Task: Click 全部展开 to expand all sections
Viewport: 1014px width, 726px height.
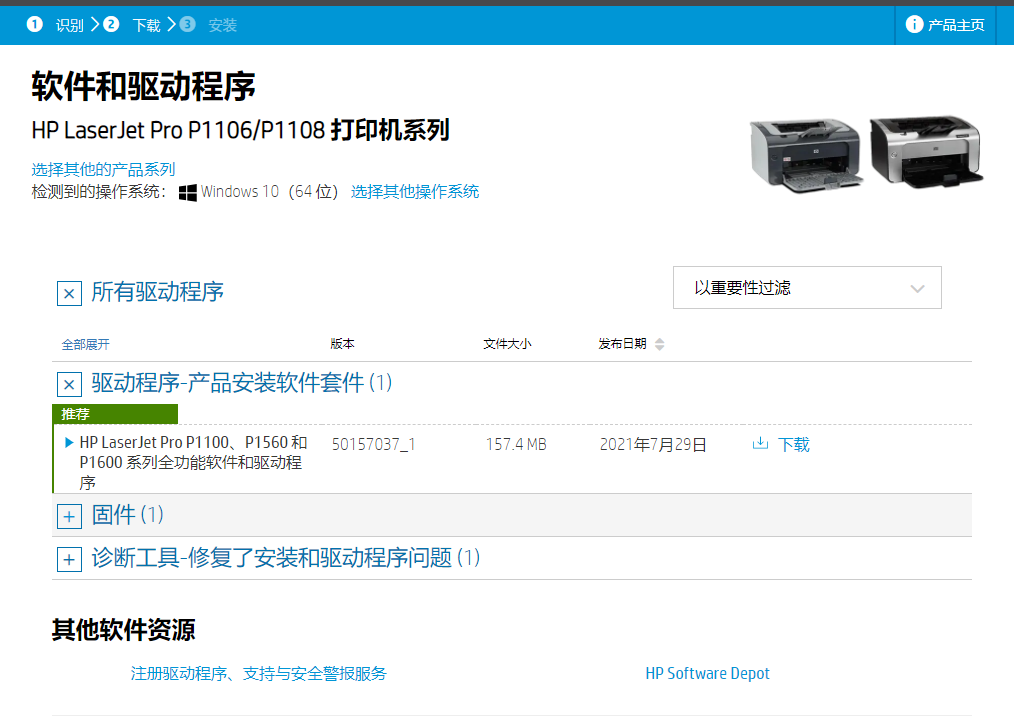Action: coord(85,343)
